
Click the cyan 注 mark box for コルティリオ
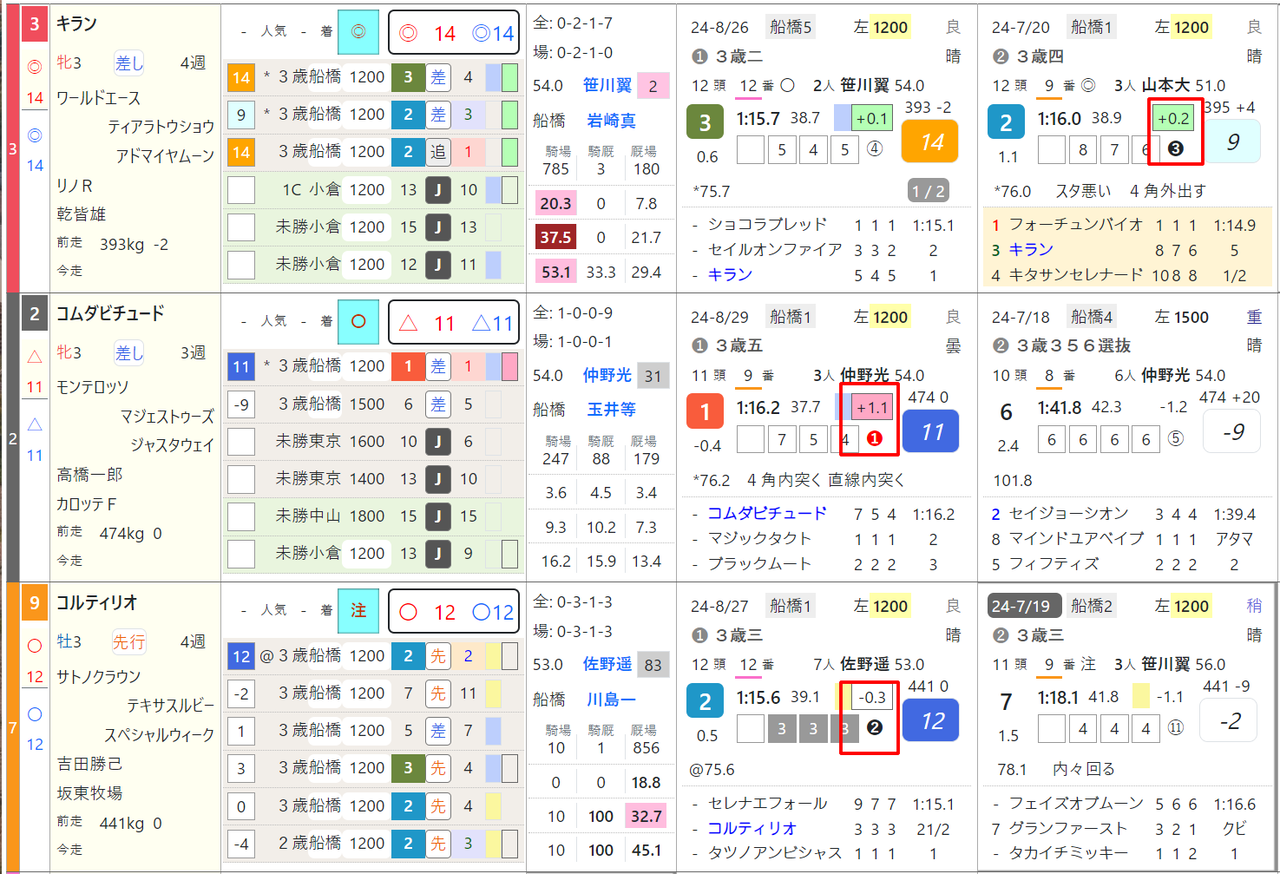coord(358,611)
